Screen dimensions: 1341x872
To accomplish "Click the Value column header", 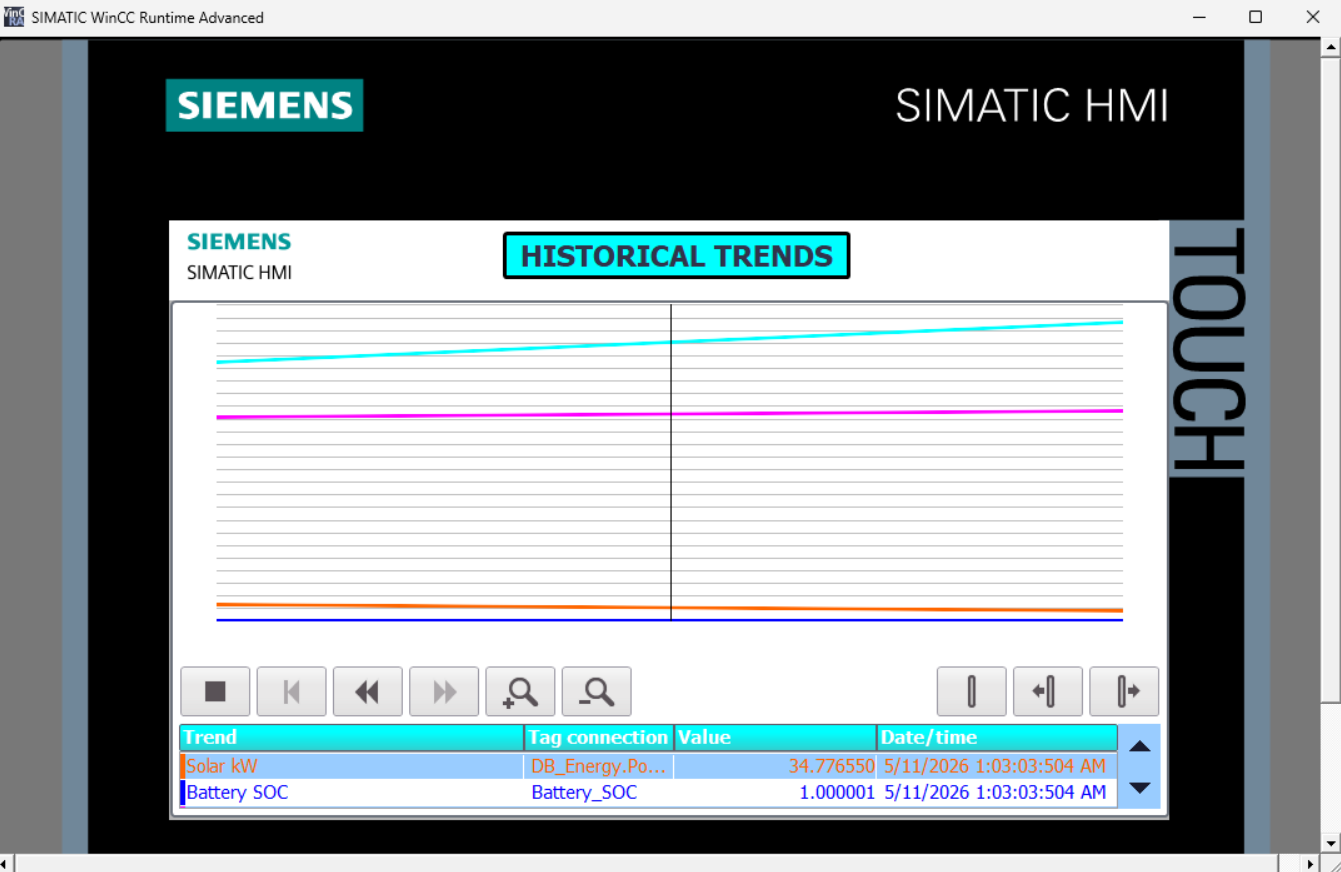I will coord(775,738).
